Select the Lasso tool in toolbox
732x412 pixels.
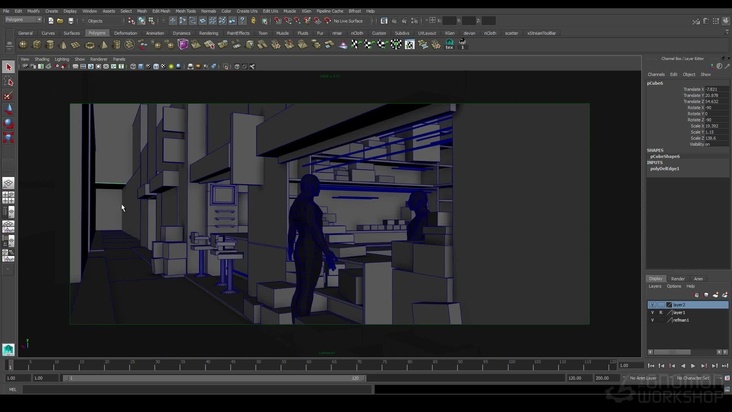click(x=9, y=82)
